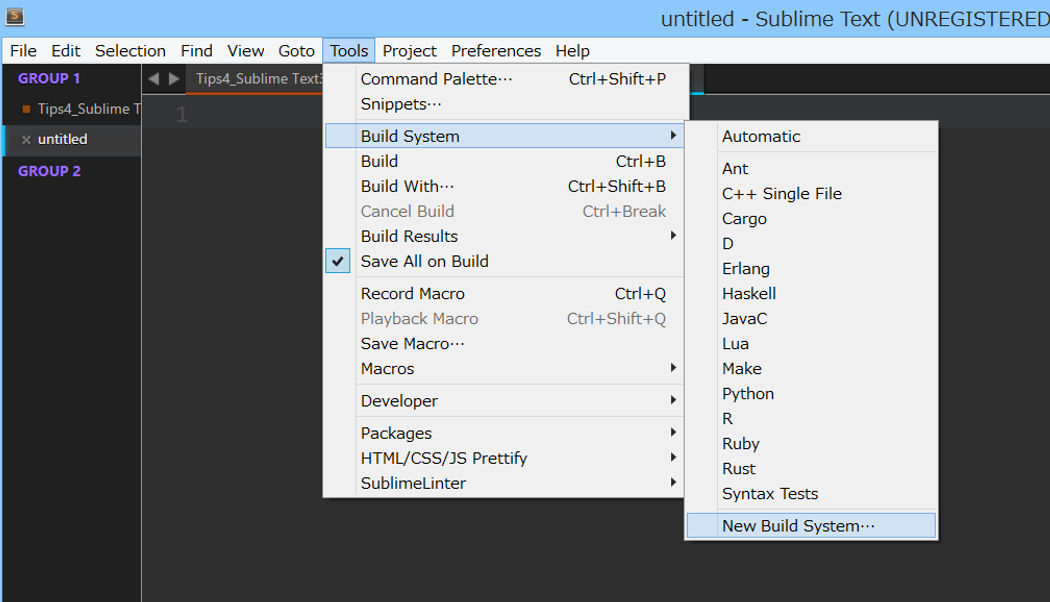Screen dimensions: 1050x602
Task: Select Syntax Tests build system
Action: 811,494
